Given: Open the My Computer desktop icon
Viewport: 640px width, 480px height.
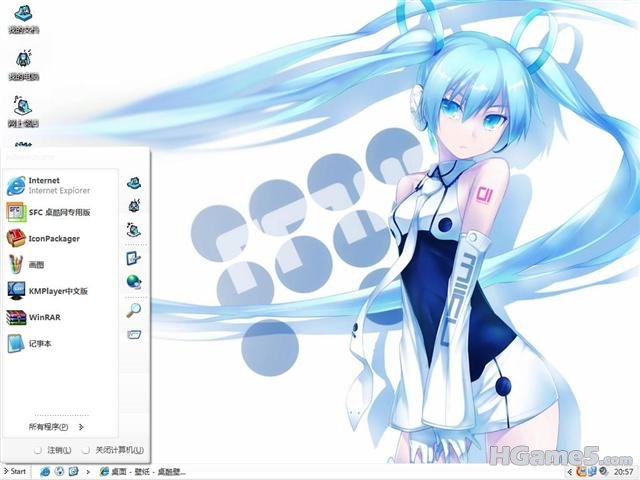Looking at the screenshot, I should [x=23, y=65].
